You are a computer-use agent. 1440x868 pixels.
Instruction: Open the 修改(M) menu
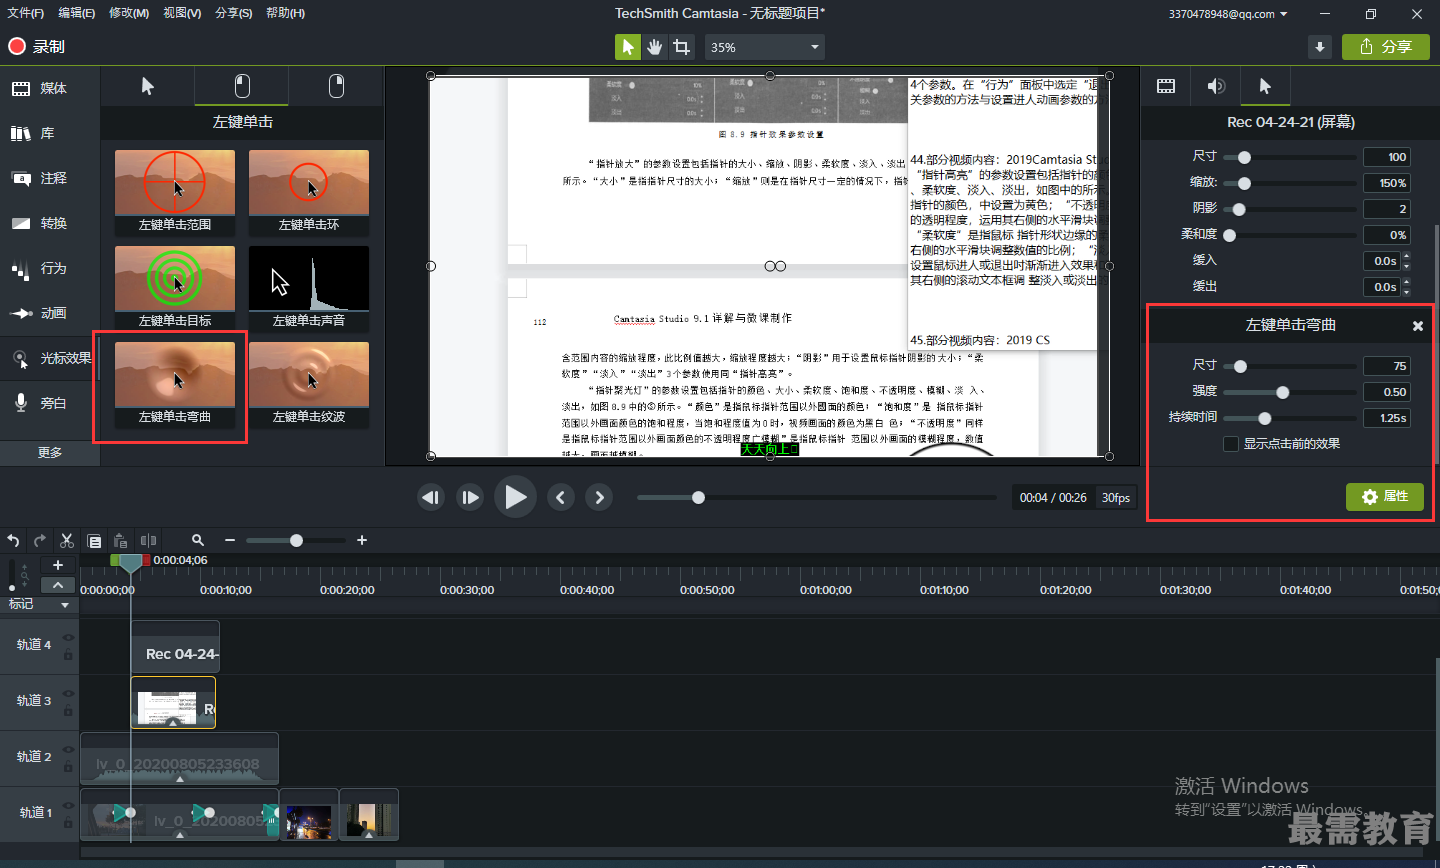[x=129, y=13]
